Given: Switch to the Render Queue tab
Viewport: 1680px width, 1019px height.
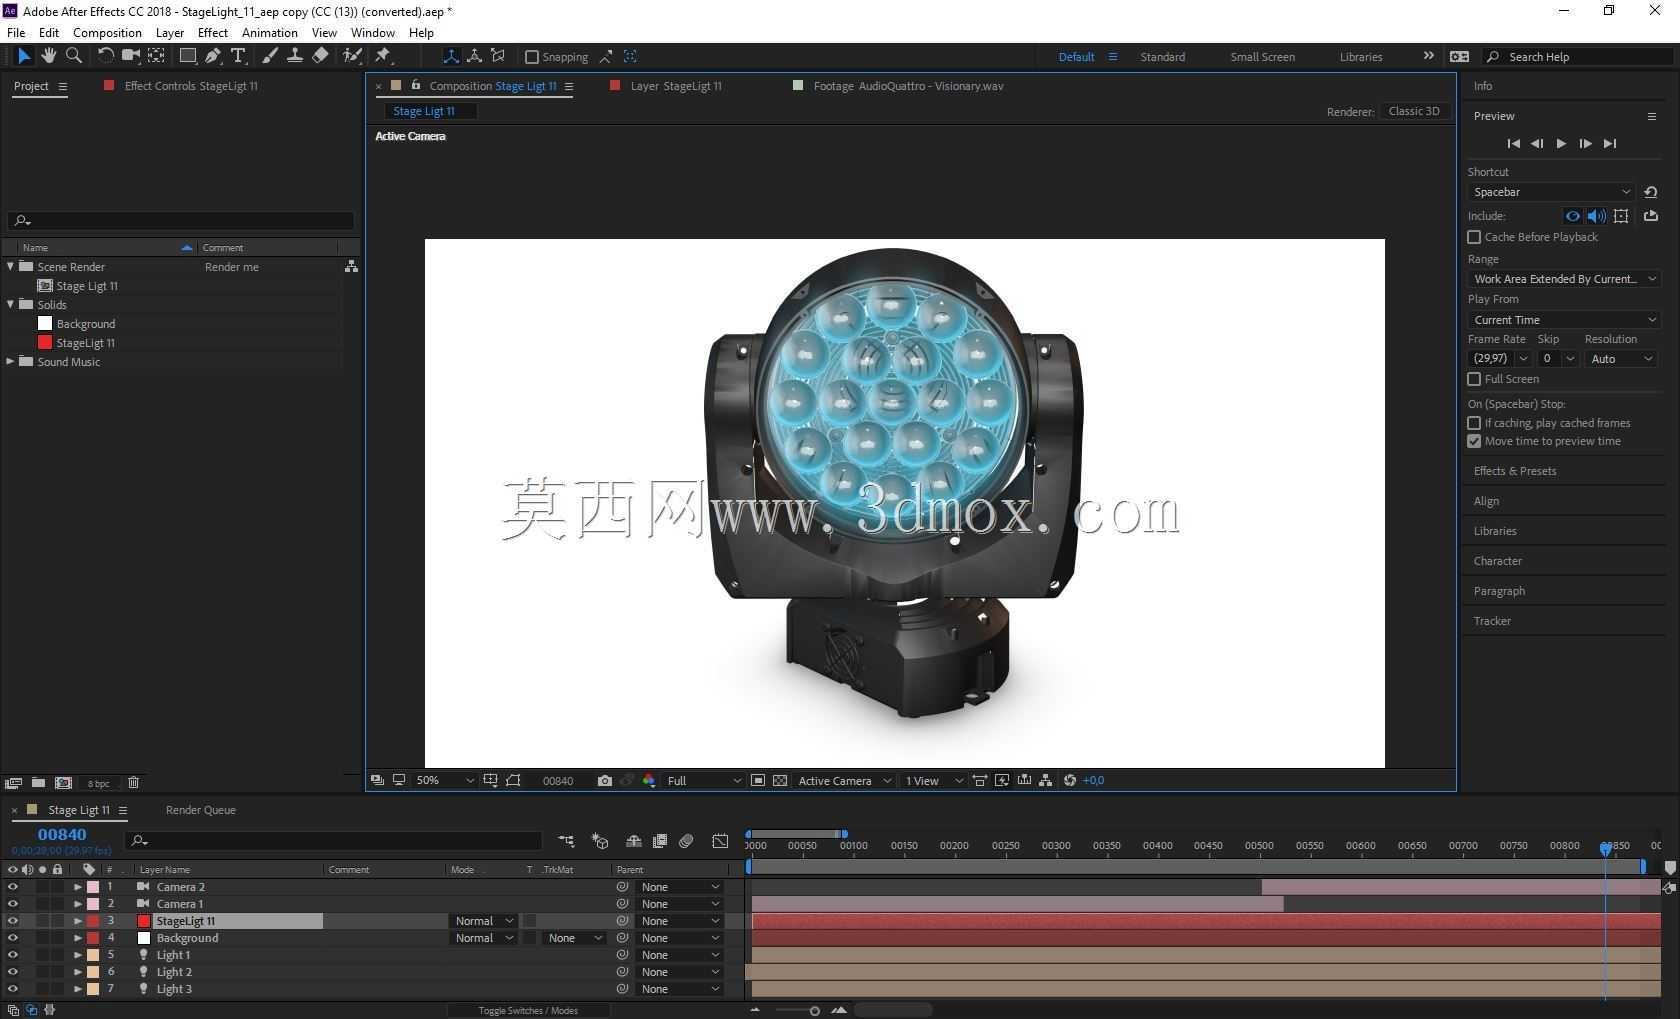Looking at the screenshot, I should point(201,810).
